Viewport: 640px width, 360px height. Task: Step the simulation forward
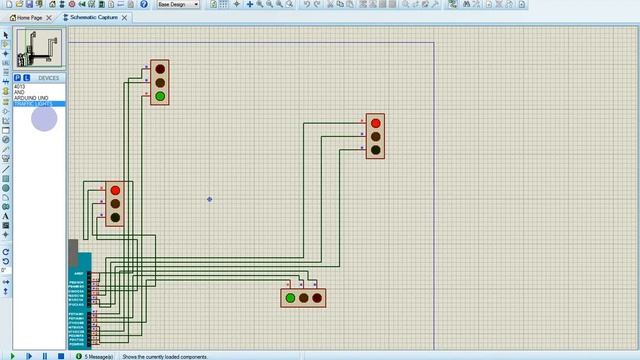pos(29,356)
